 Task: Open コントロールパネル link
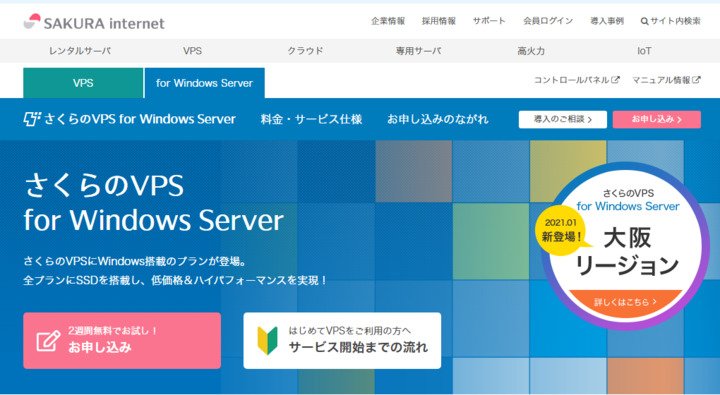pyautogui.click(x=576, y=80)
